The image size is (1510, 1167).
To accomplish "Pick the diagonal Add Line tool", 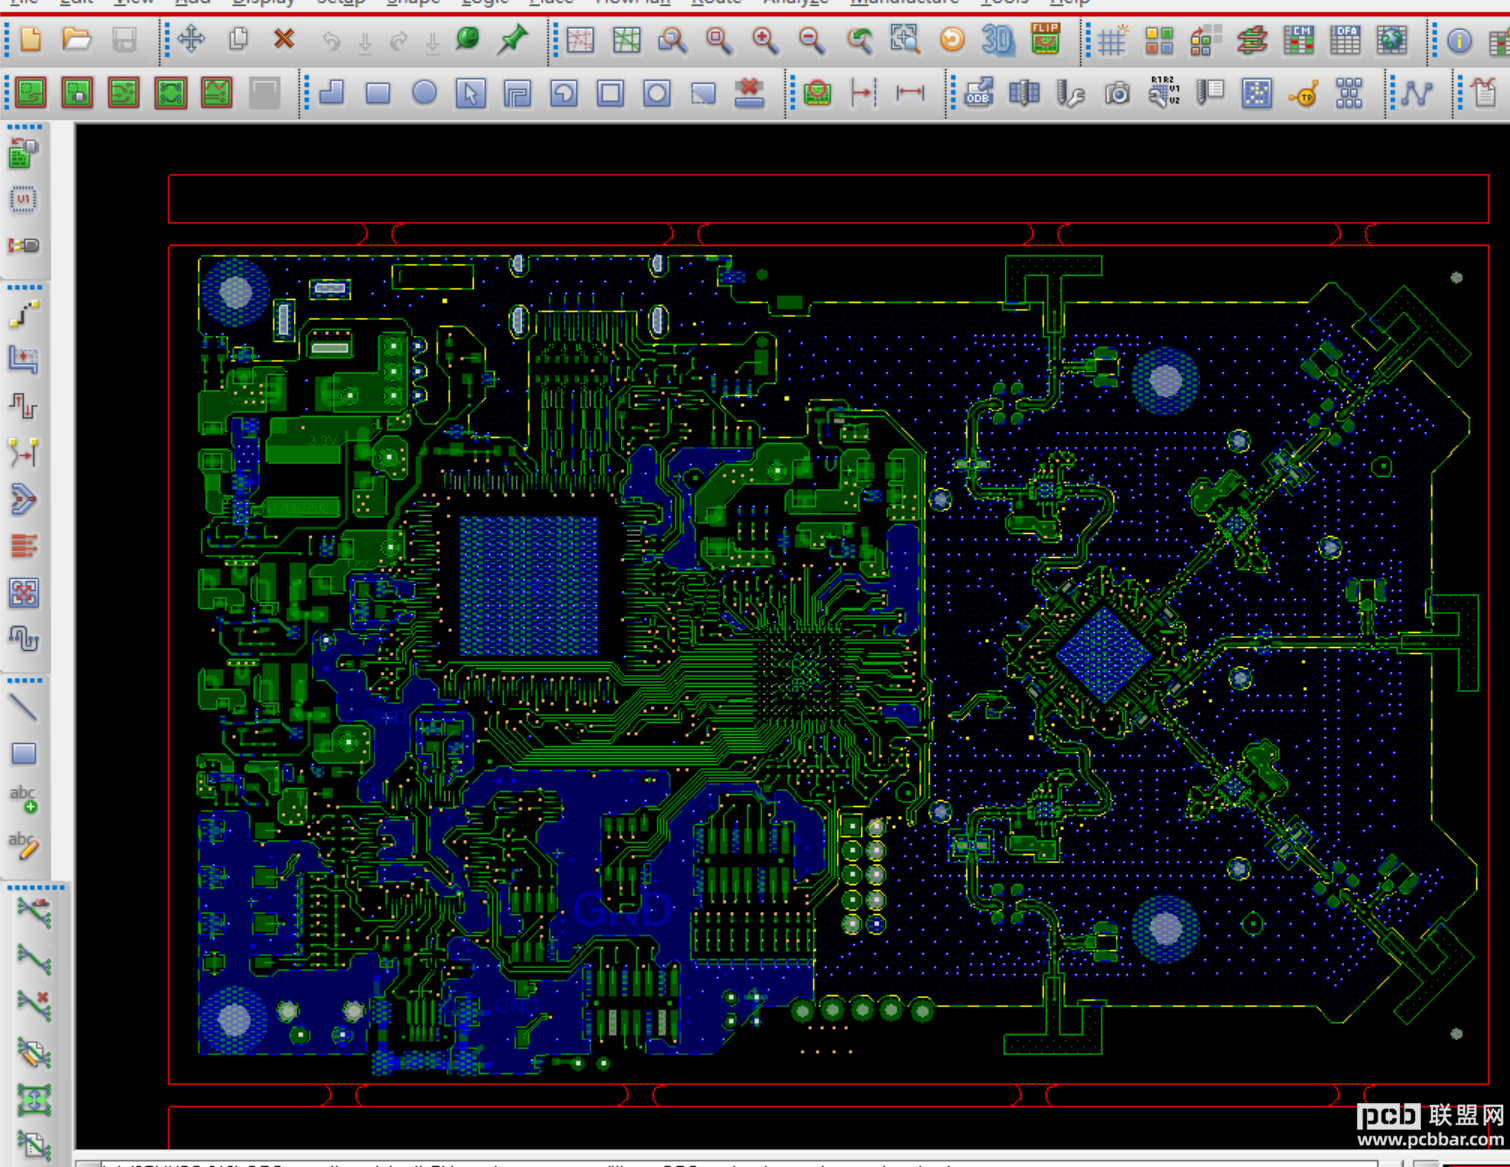I will click(x=24, y=708).
